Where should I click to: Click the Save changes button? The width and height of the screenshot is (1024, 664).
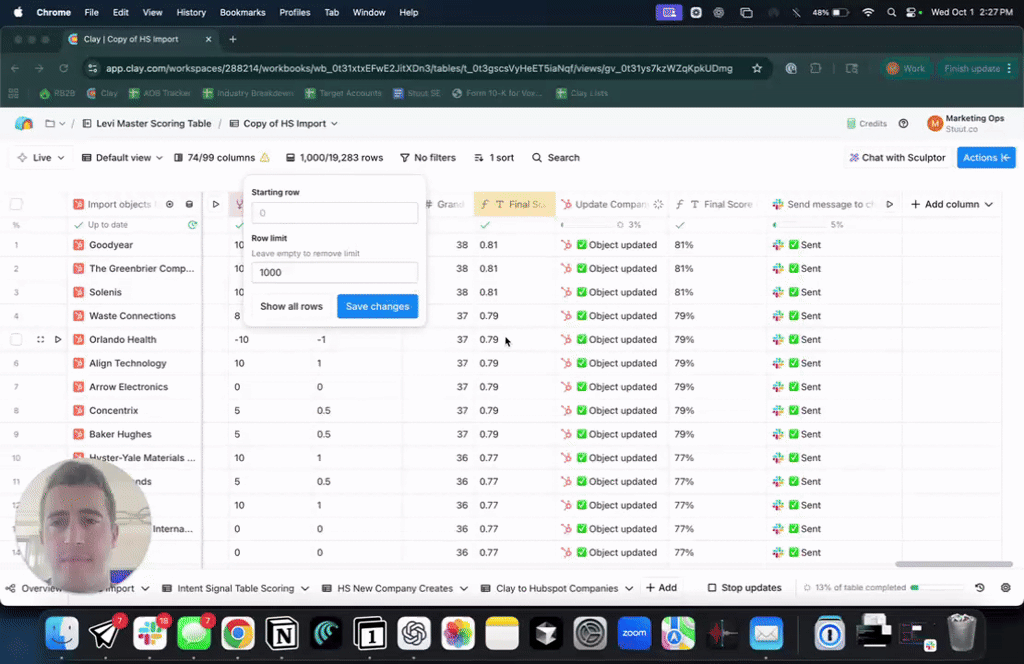tap(377, 306)
